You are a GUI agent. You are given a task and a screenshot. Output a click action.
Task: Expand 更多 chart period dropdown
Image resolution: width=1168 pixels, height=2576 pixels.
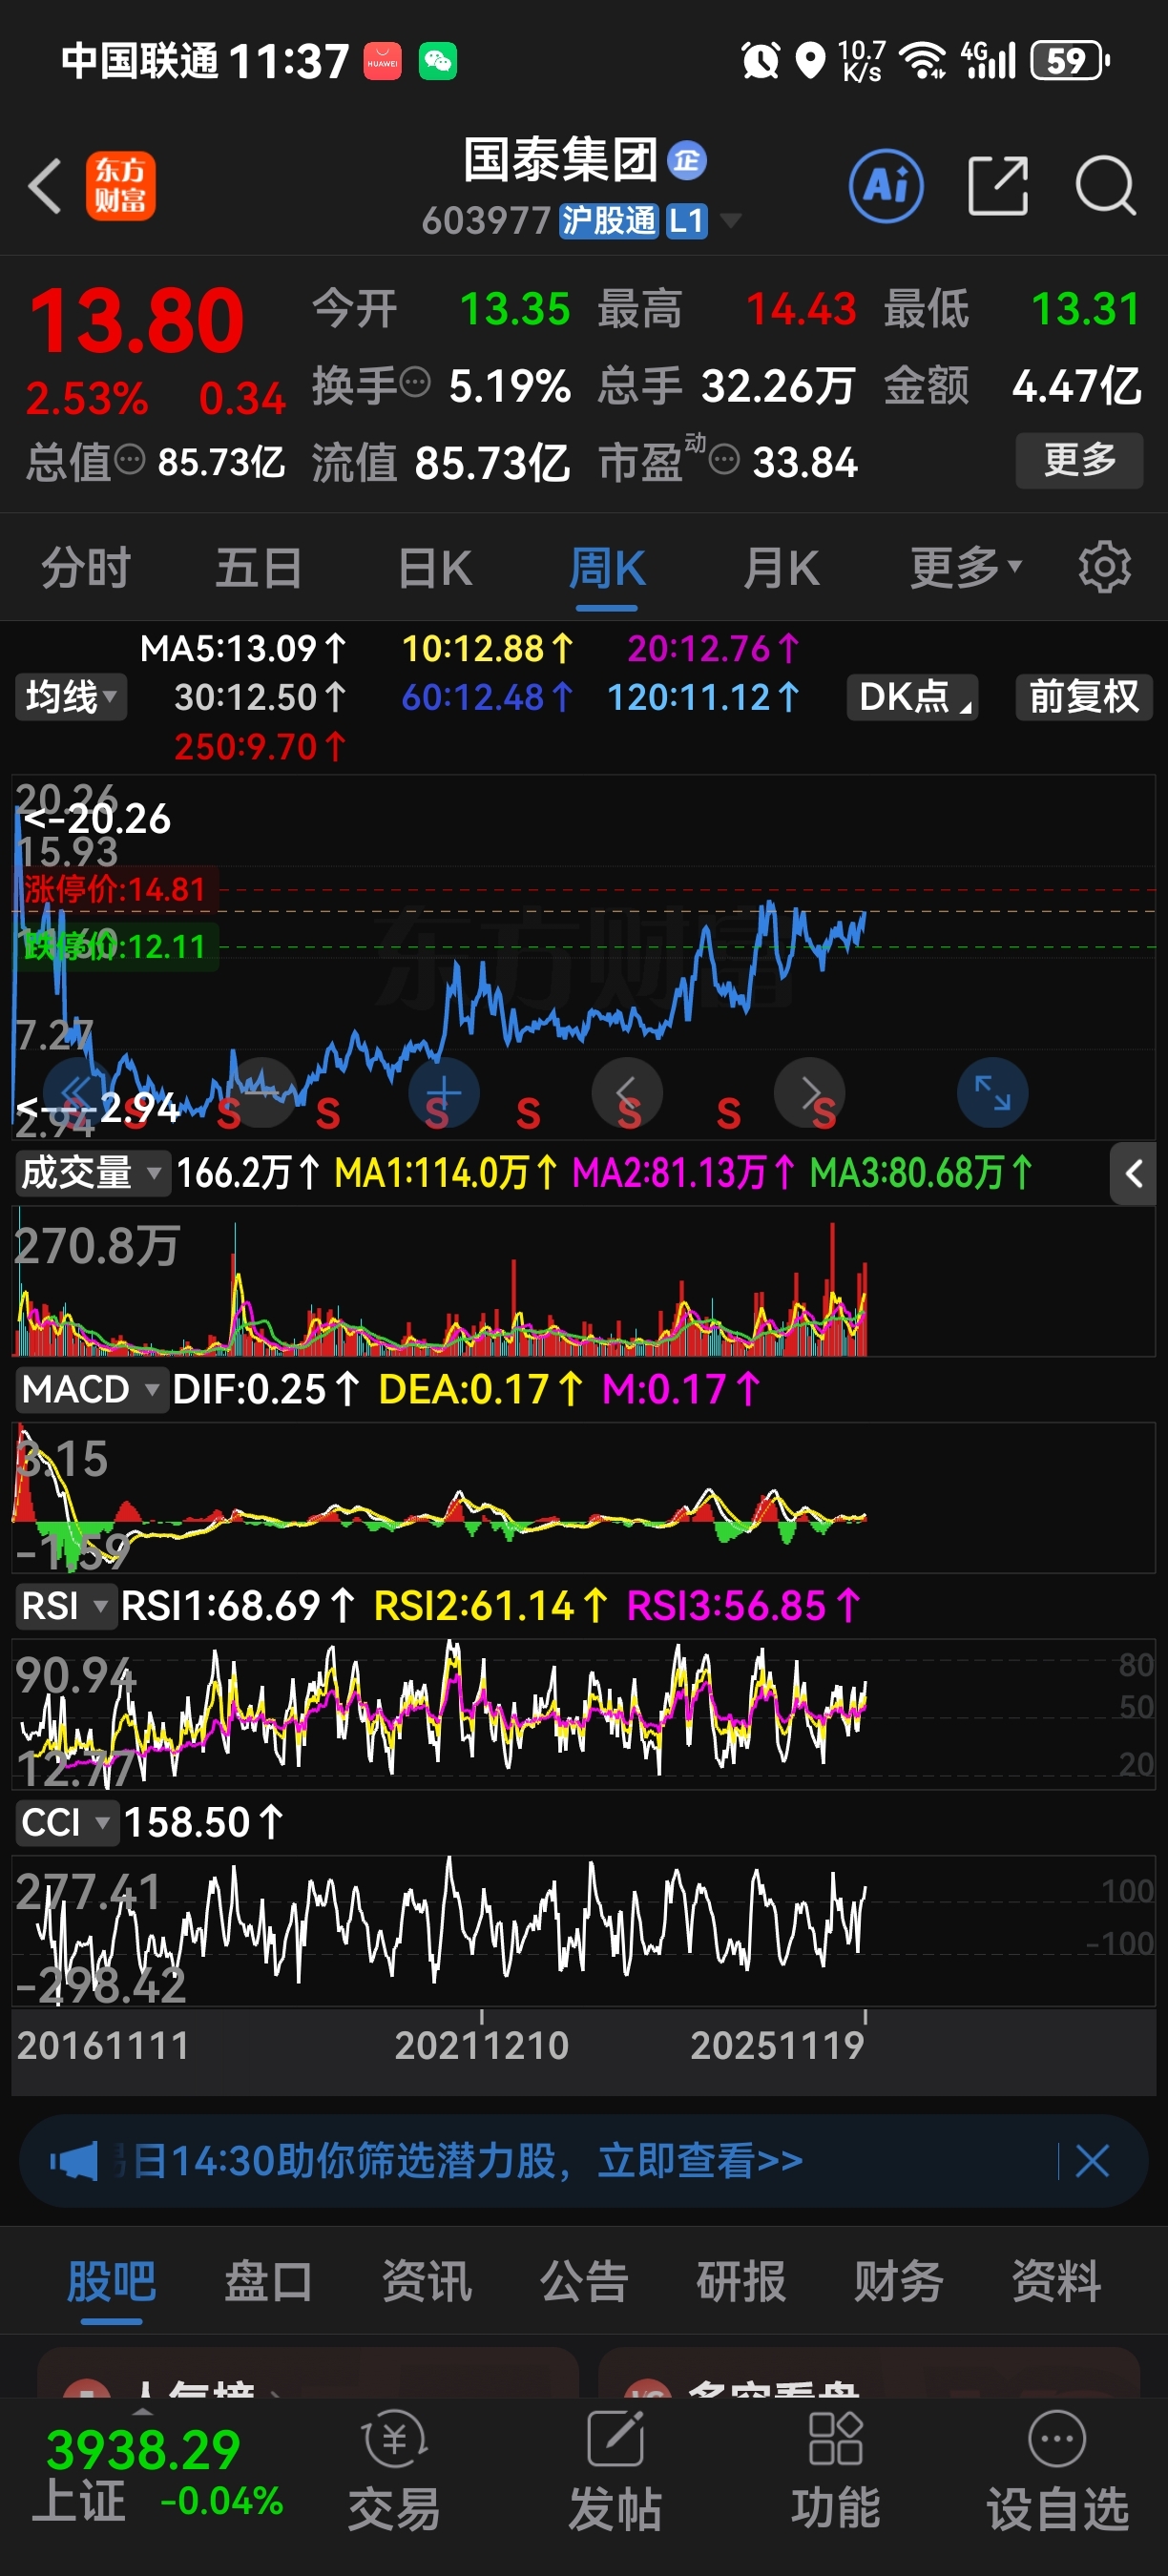point(966,567)
